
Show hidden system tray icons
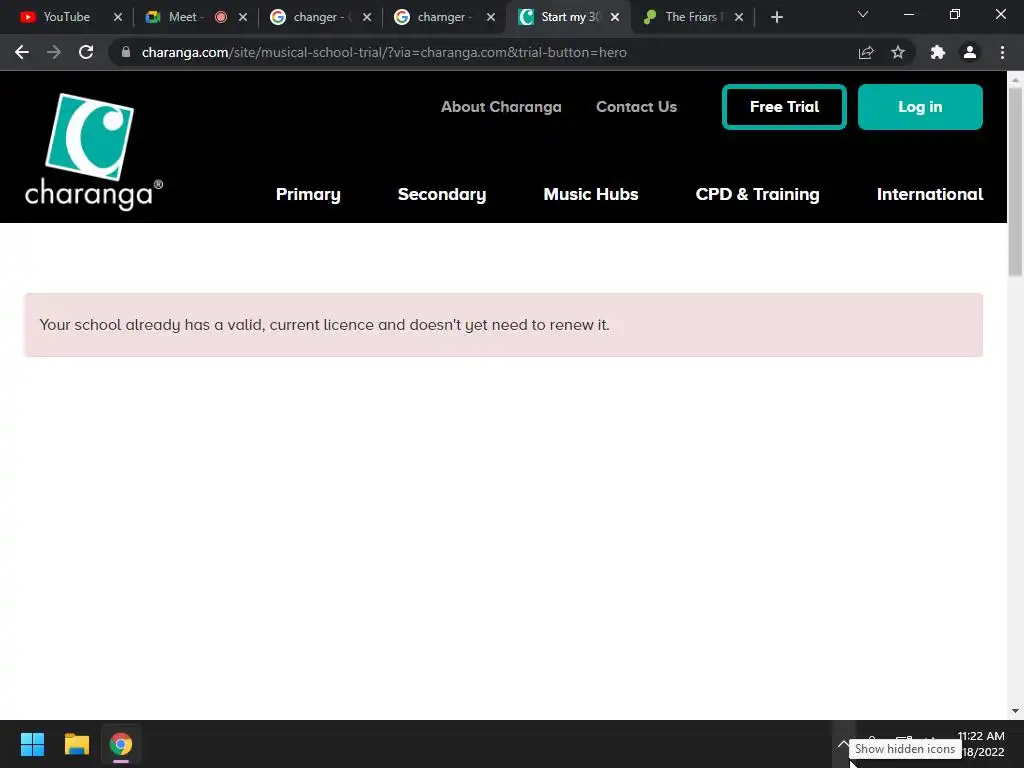[843, 744]
